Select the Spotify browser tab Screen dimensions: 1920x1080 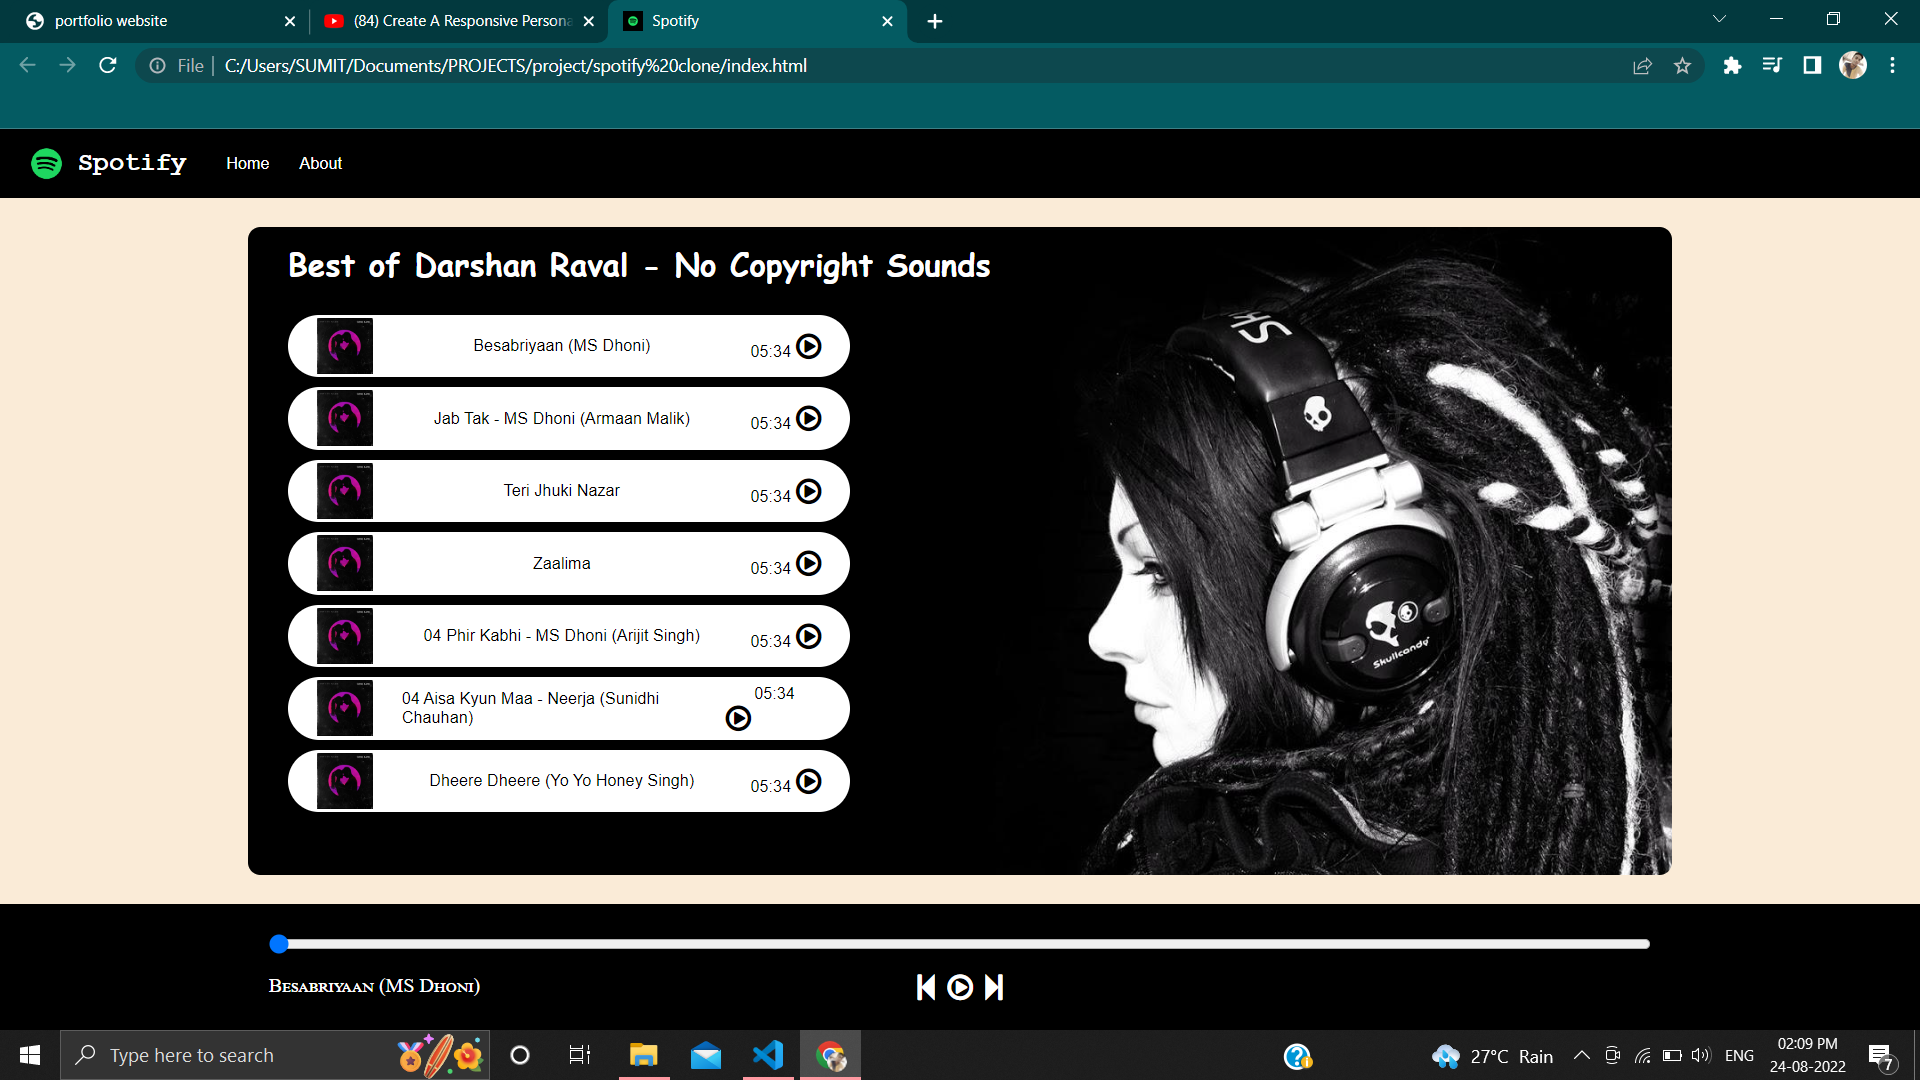coord(756,21)
